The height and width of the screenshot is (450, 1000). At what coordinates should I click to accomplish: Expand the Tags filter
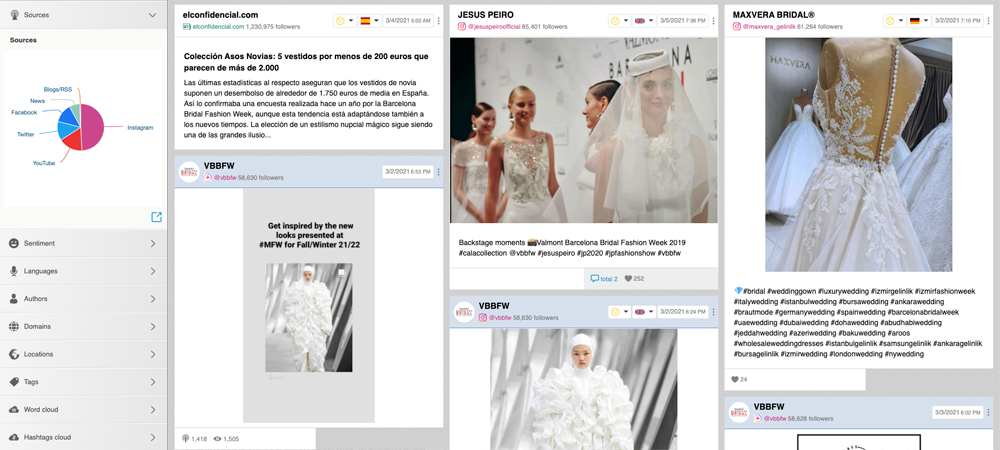(x=153, y=382)
